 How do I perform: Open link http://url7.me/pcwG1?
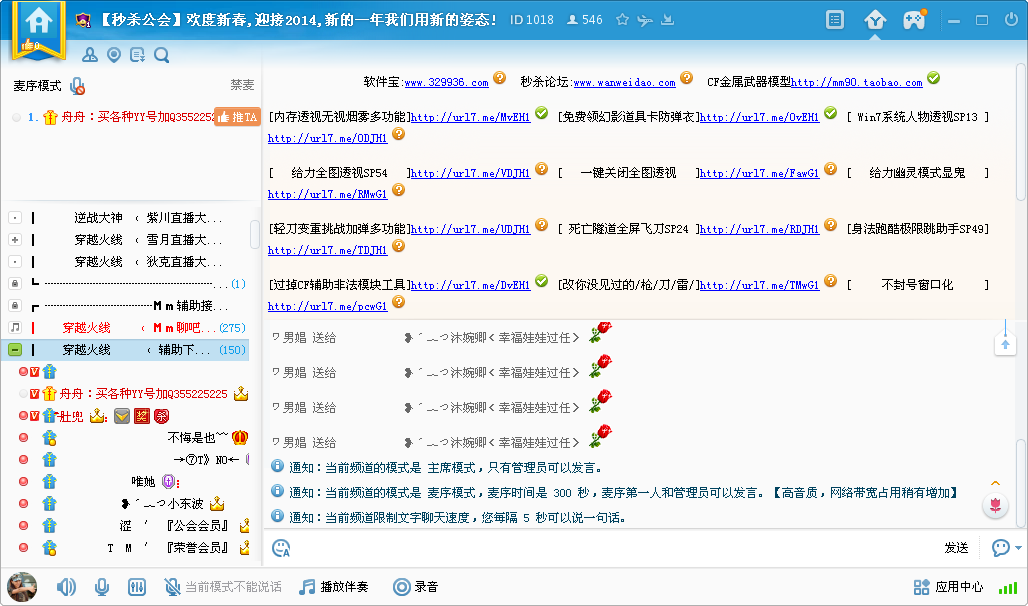point(327,307)
